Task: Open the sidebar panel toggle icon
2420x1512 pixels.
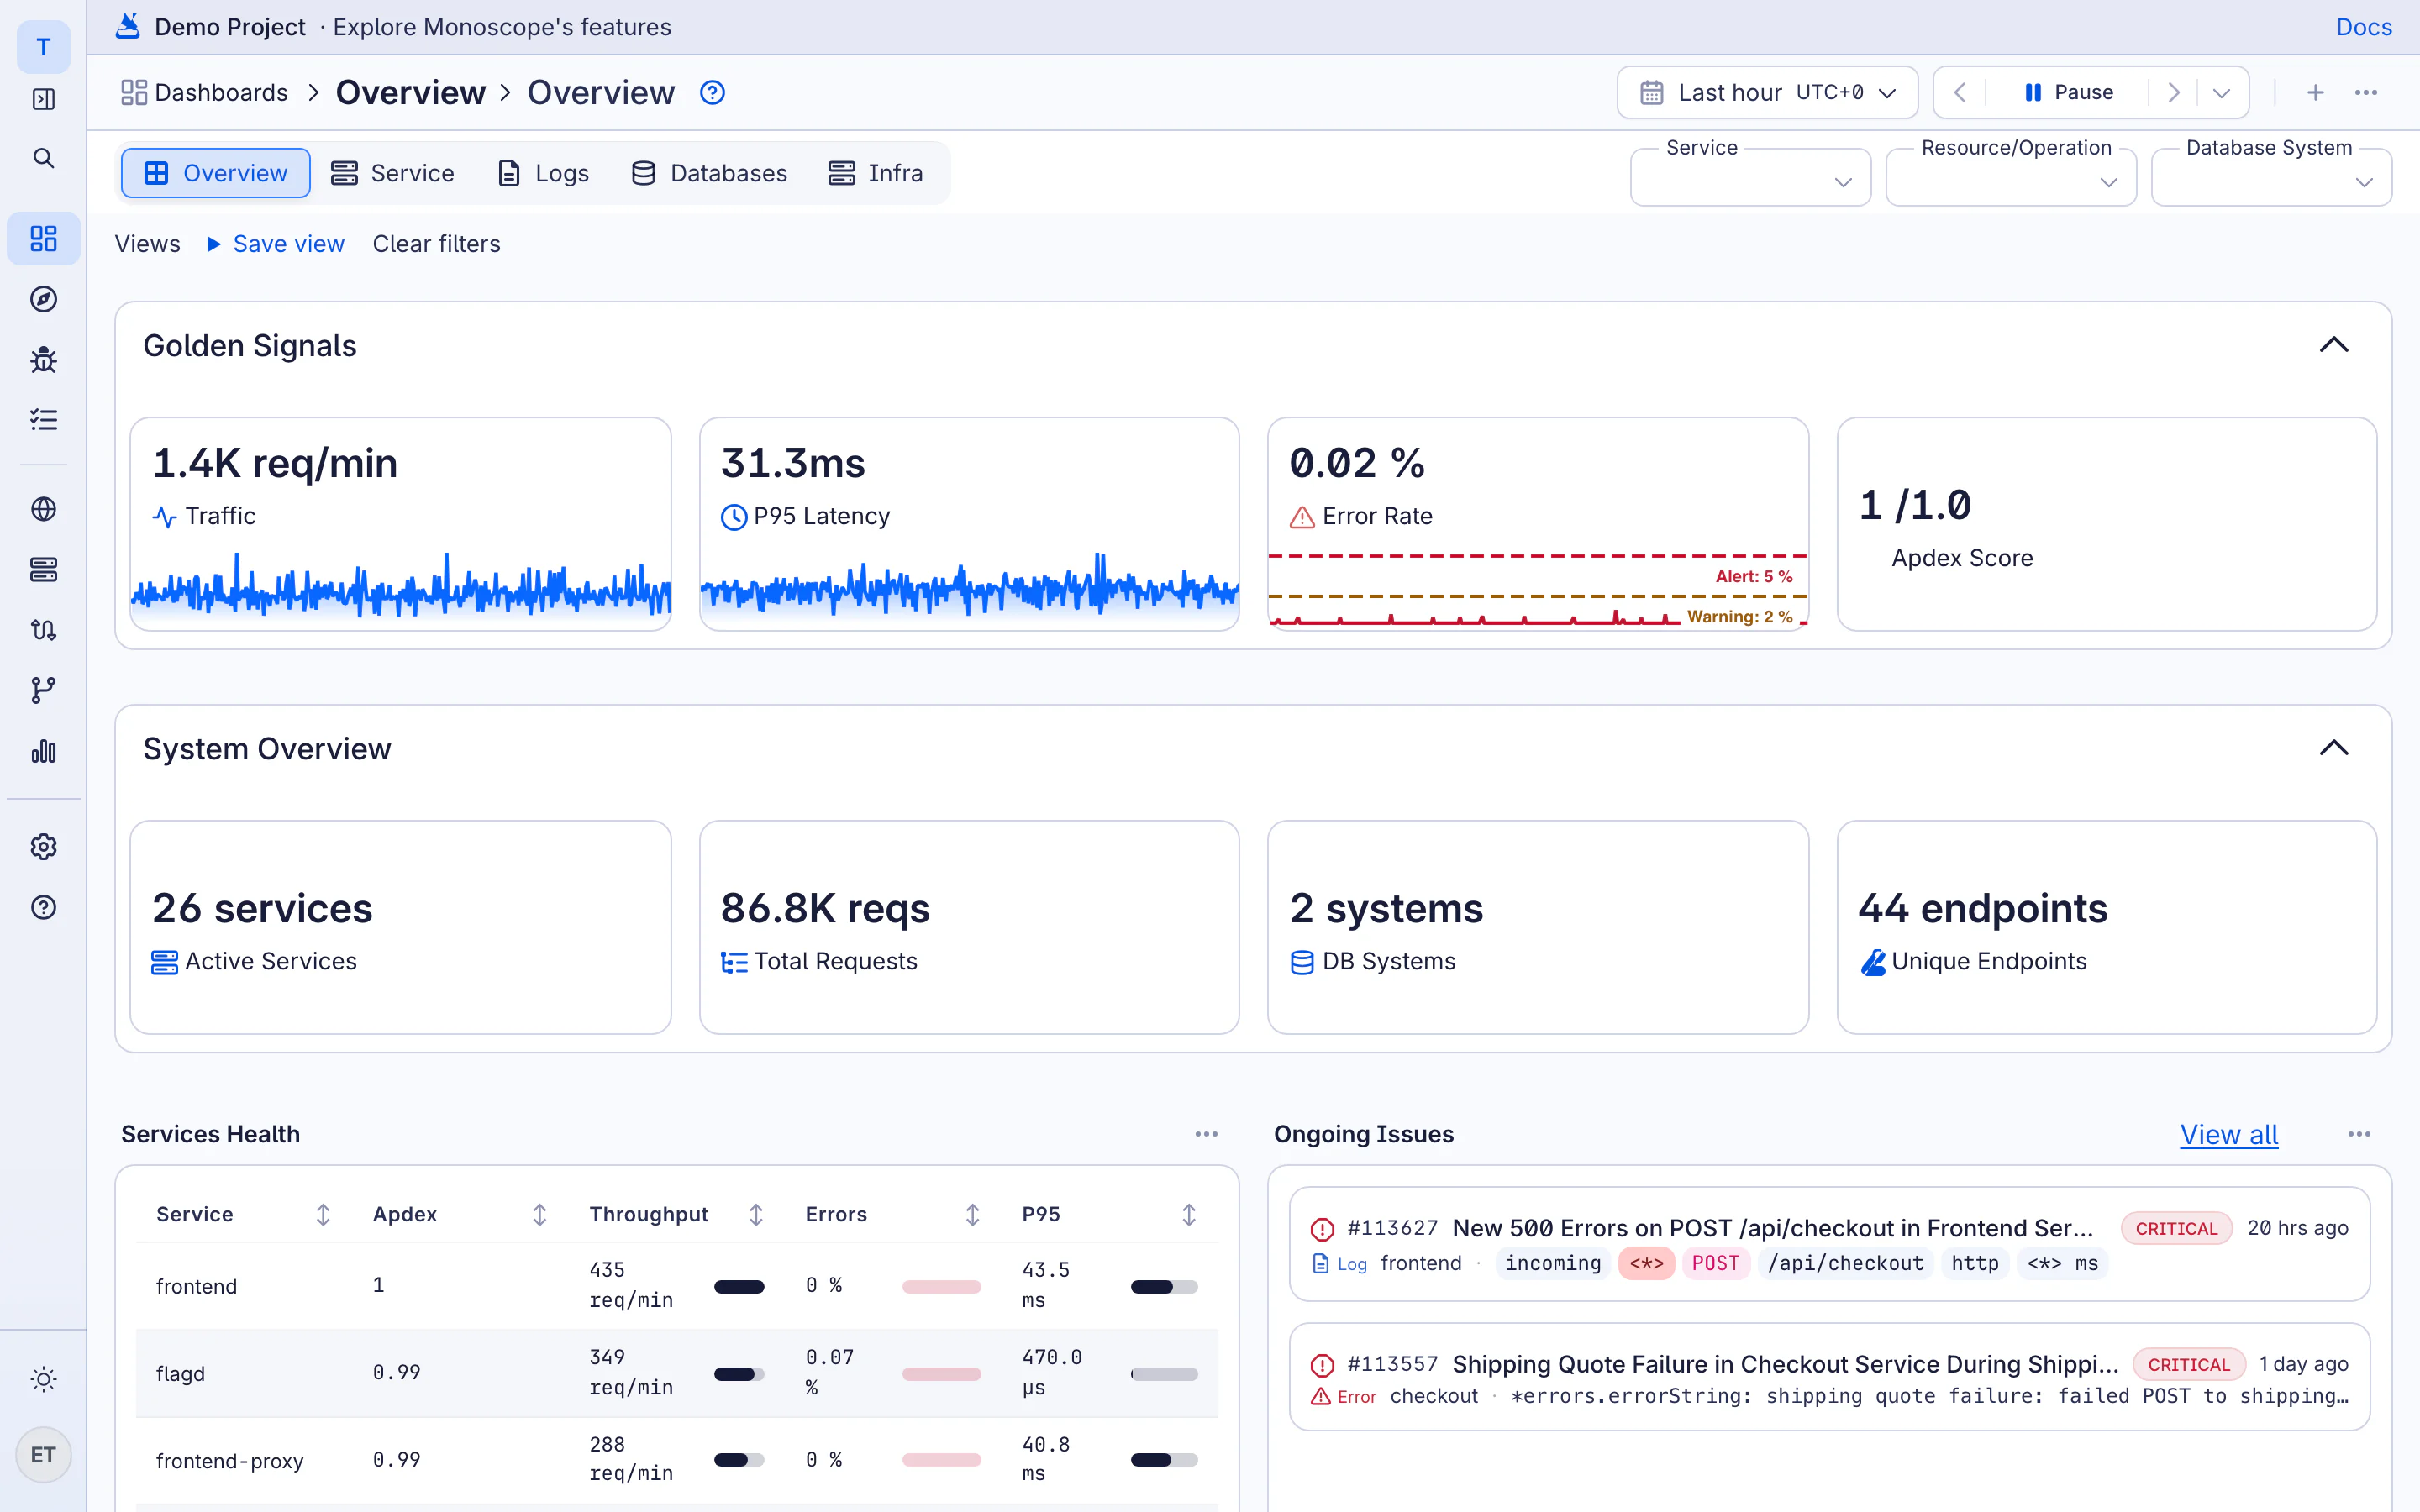Action: pos(43,99)
